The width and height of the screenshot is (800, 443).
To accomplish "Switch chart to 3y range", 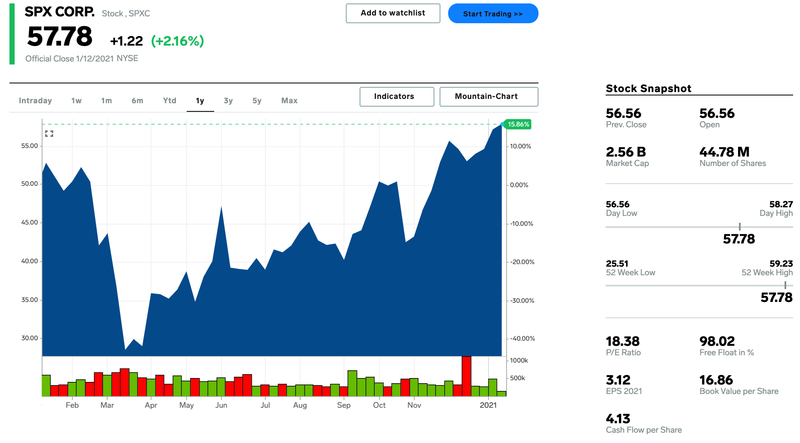I will [x=228, y=101].
